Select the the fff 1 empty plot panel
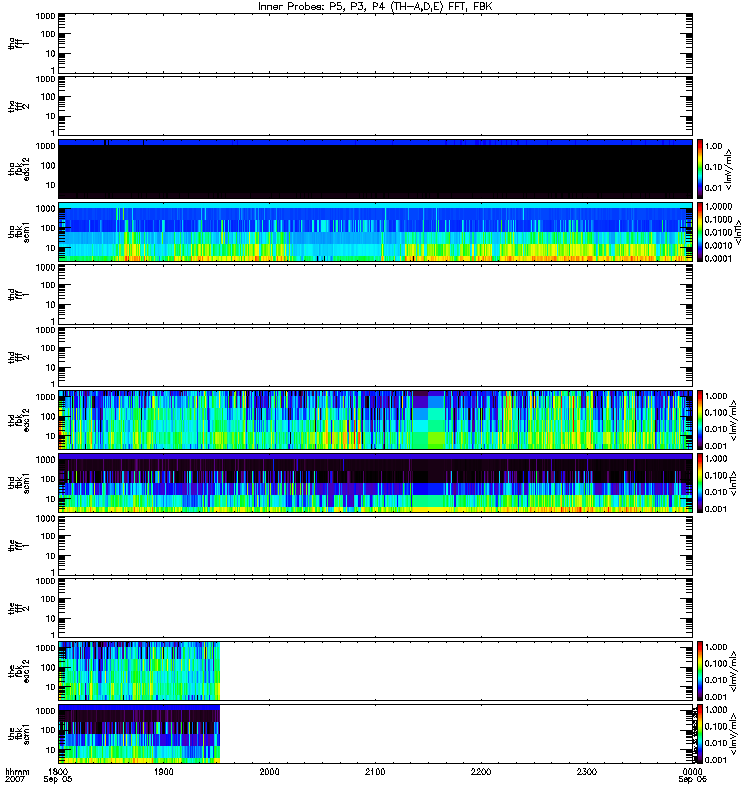750x800 pixels. [376, 545]
